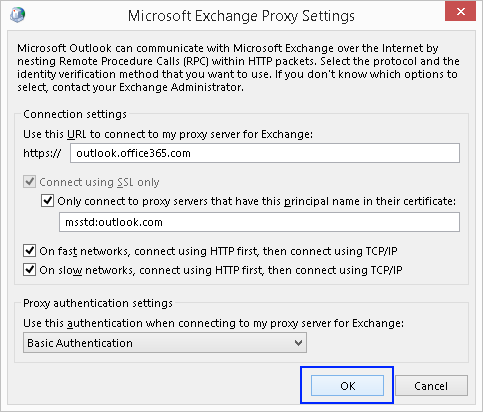This screenshot has width=483, height=412.
Task: Click the fast networks option label text
Action: [x=218, y=251]
